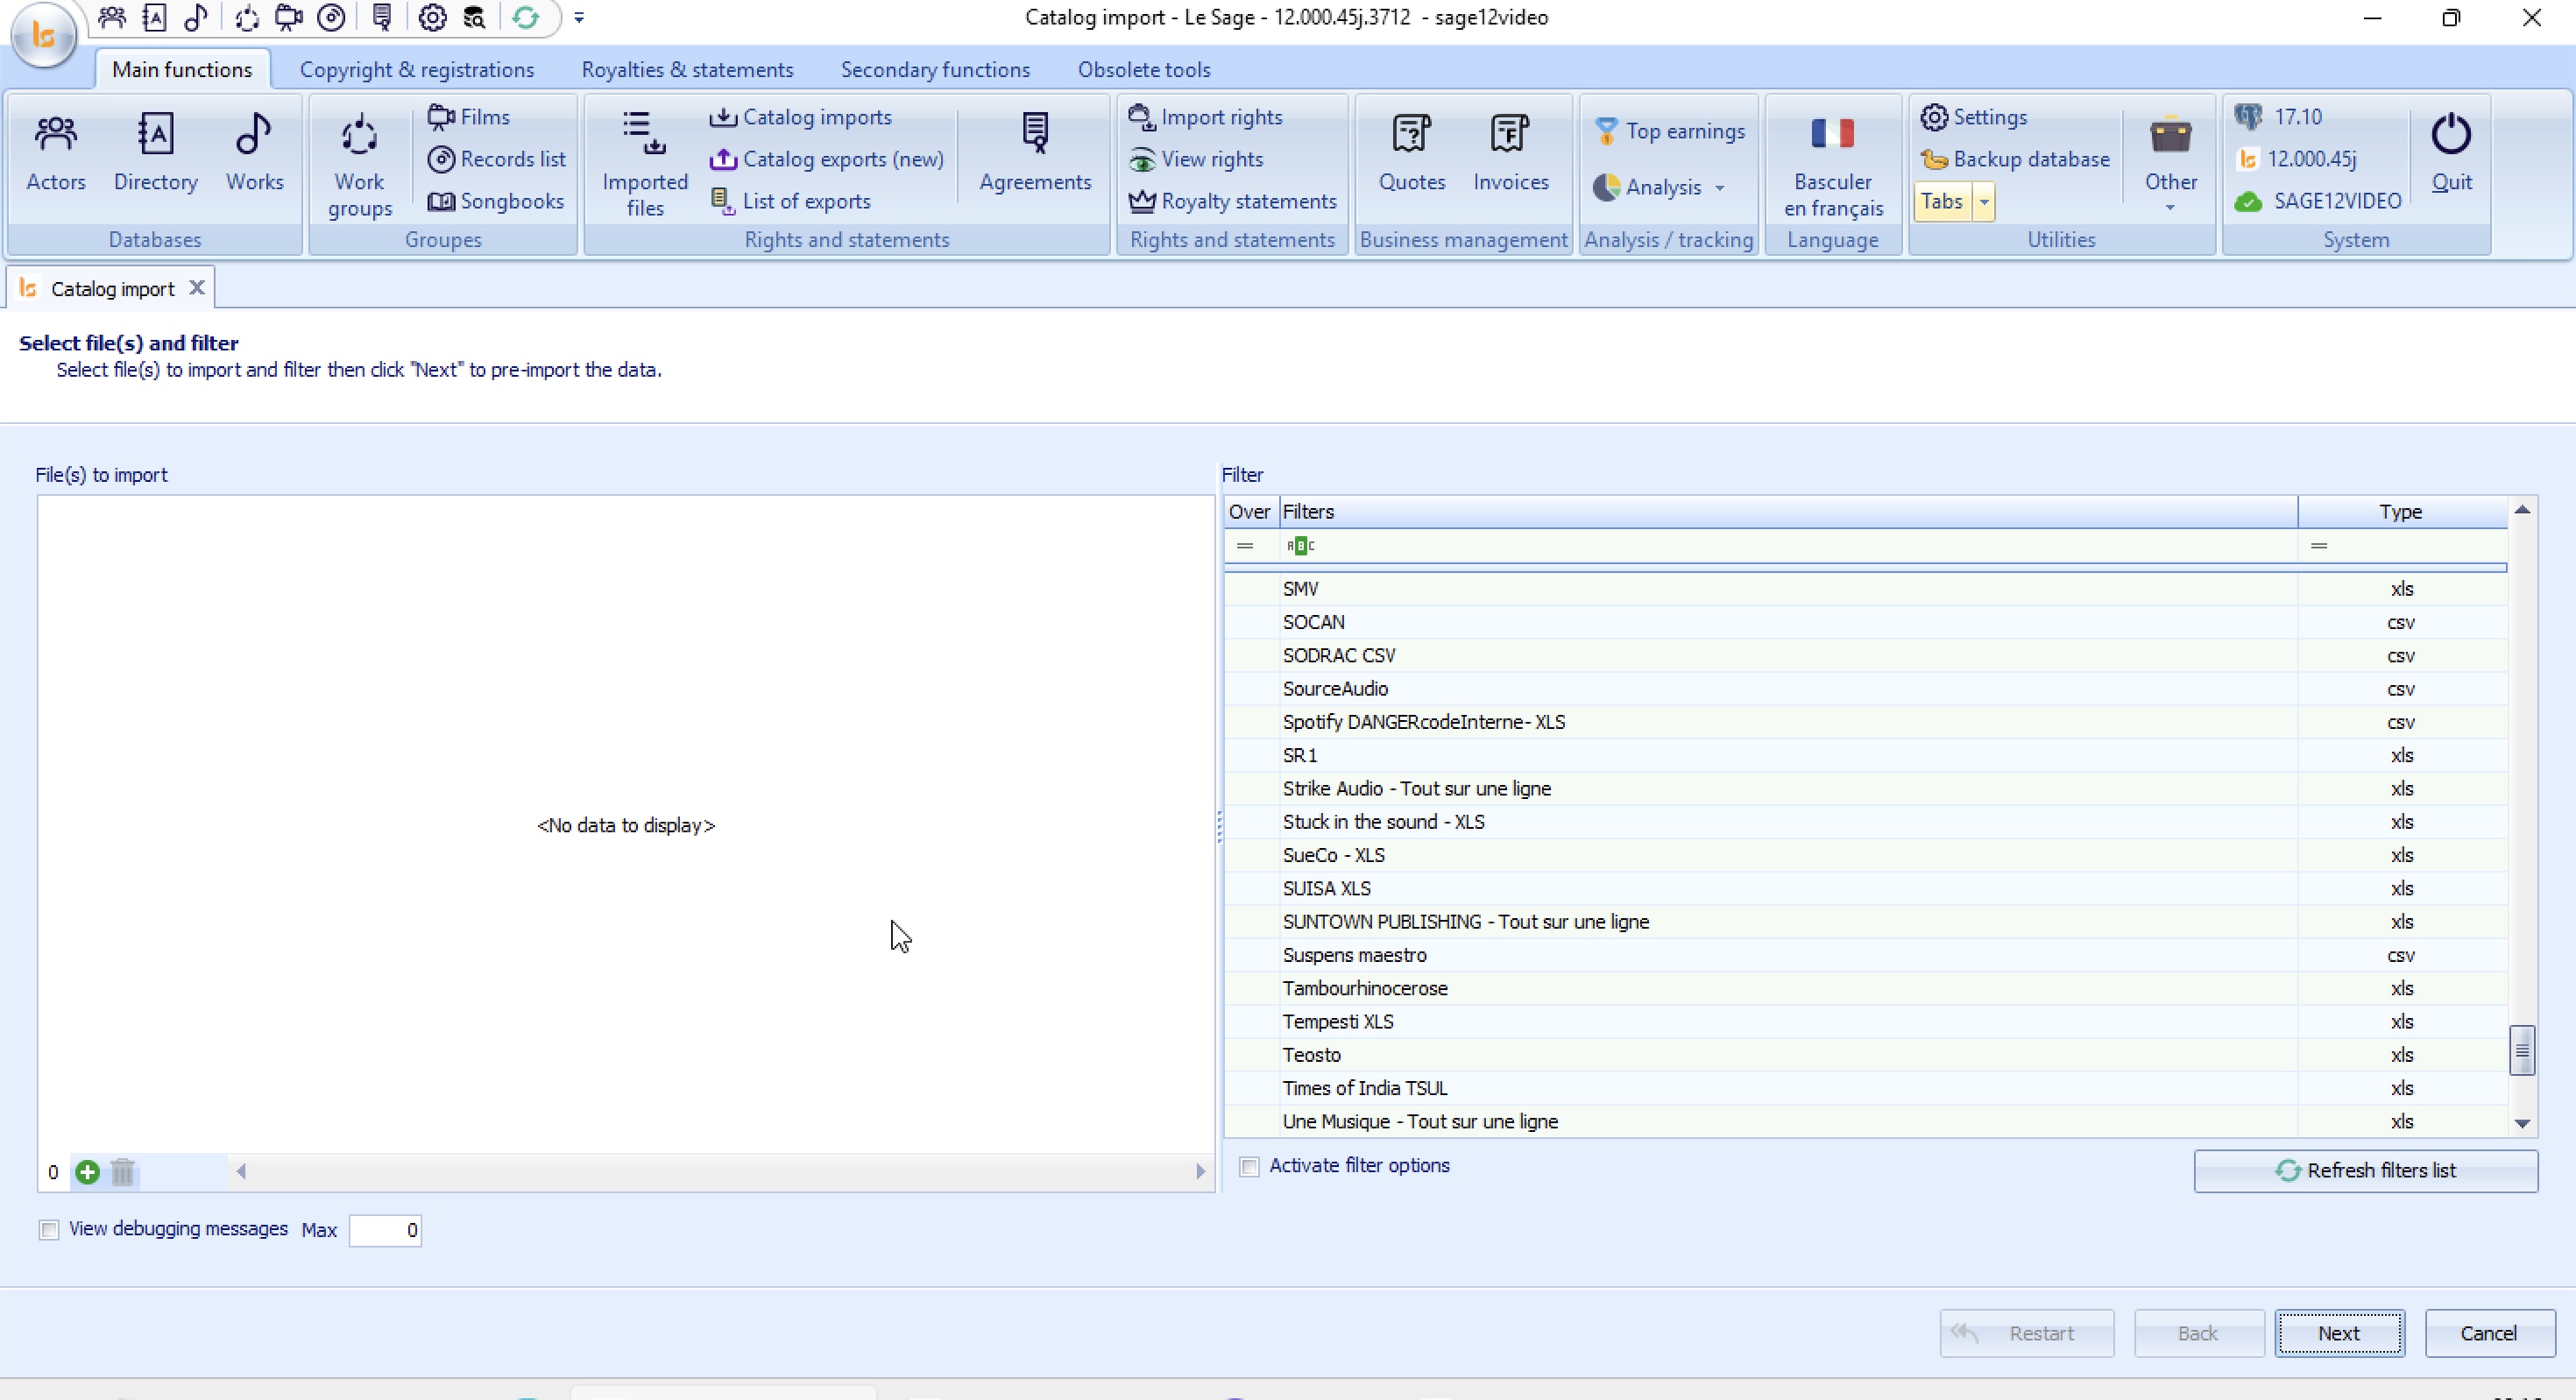The image size is (2576, 1400).
Task: Click View rights
Action: click(x=1196, y=159)
